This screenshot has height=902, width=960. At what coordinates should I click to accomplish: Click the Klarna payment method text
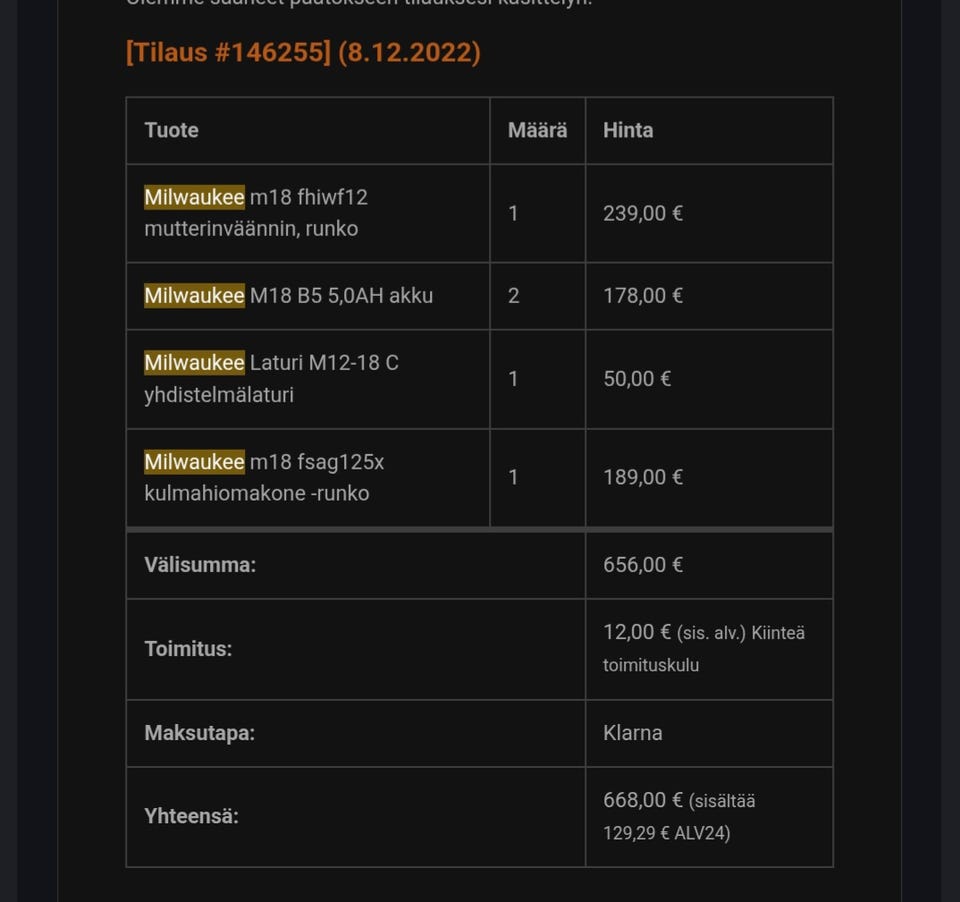[x=632, y=733]
